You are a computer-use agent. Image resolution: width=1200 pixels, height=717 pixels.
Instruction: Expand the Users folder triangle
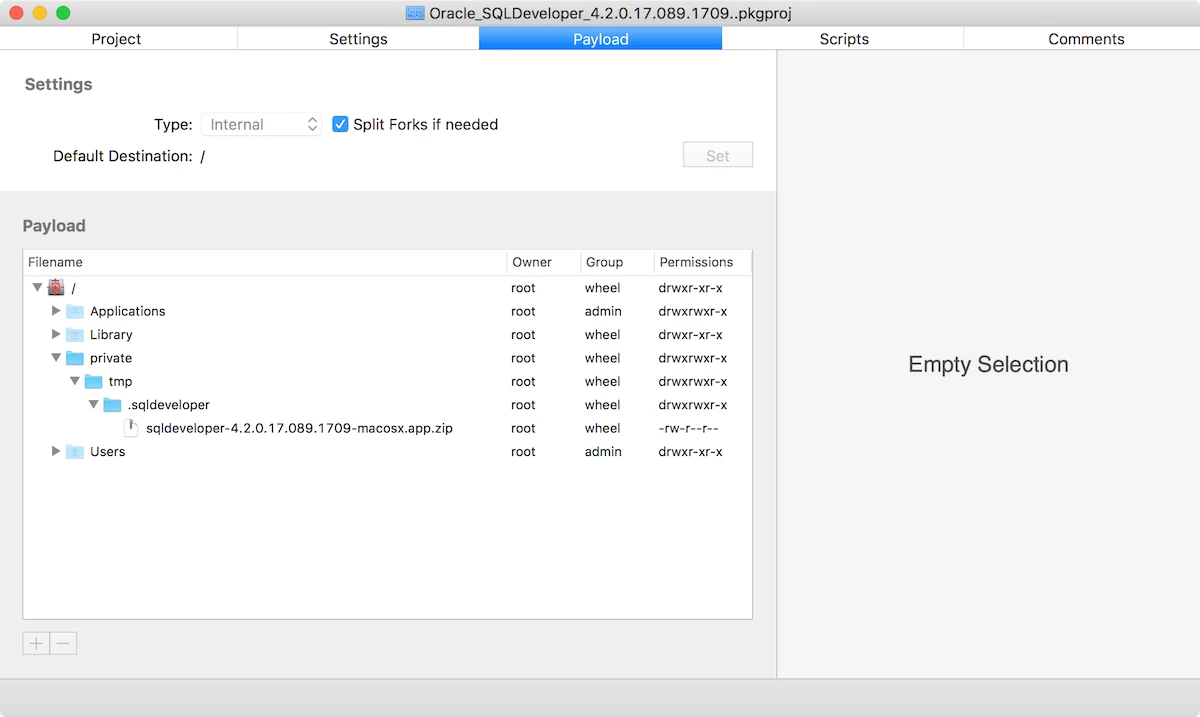click(x=56, y=451)
